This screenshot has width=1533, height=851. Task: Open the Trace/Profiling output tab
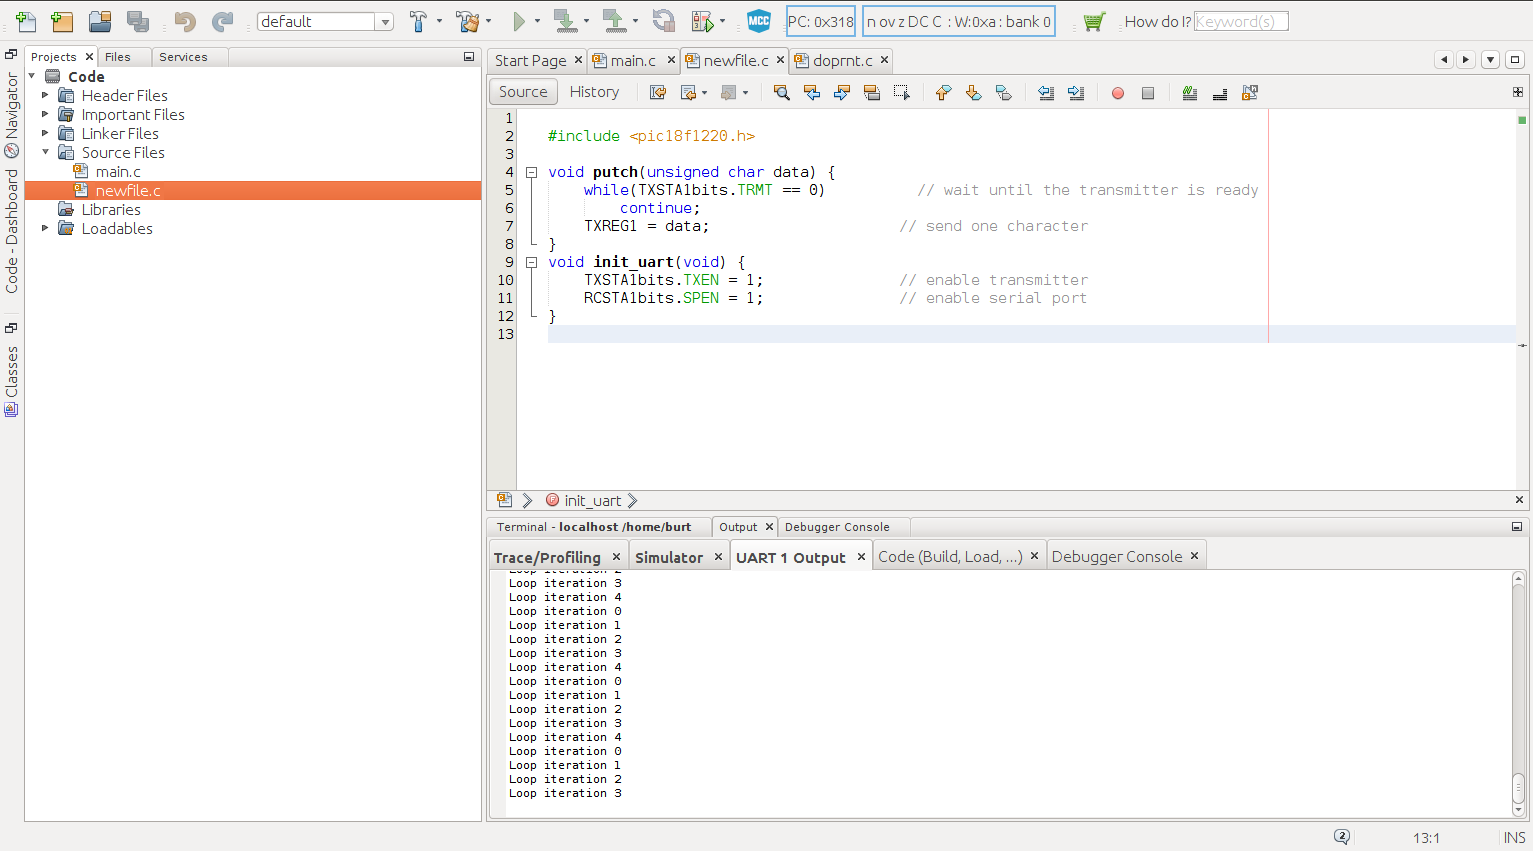point(547,558)
